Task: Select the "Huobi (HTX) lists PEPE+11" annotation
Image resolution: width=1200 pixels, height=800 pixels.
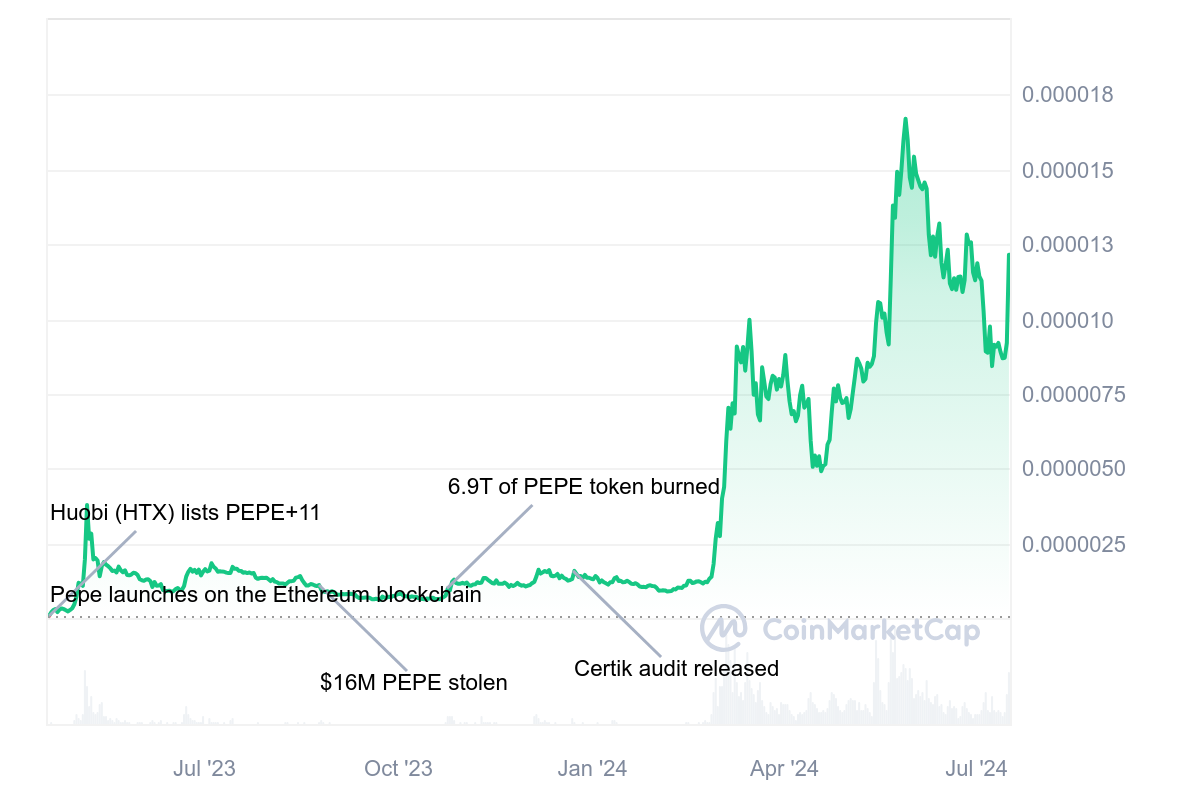Action: [x=185, y=513]
